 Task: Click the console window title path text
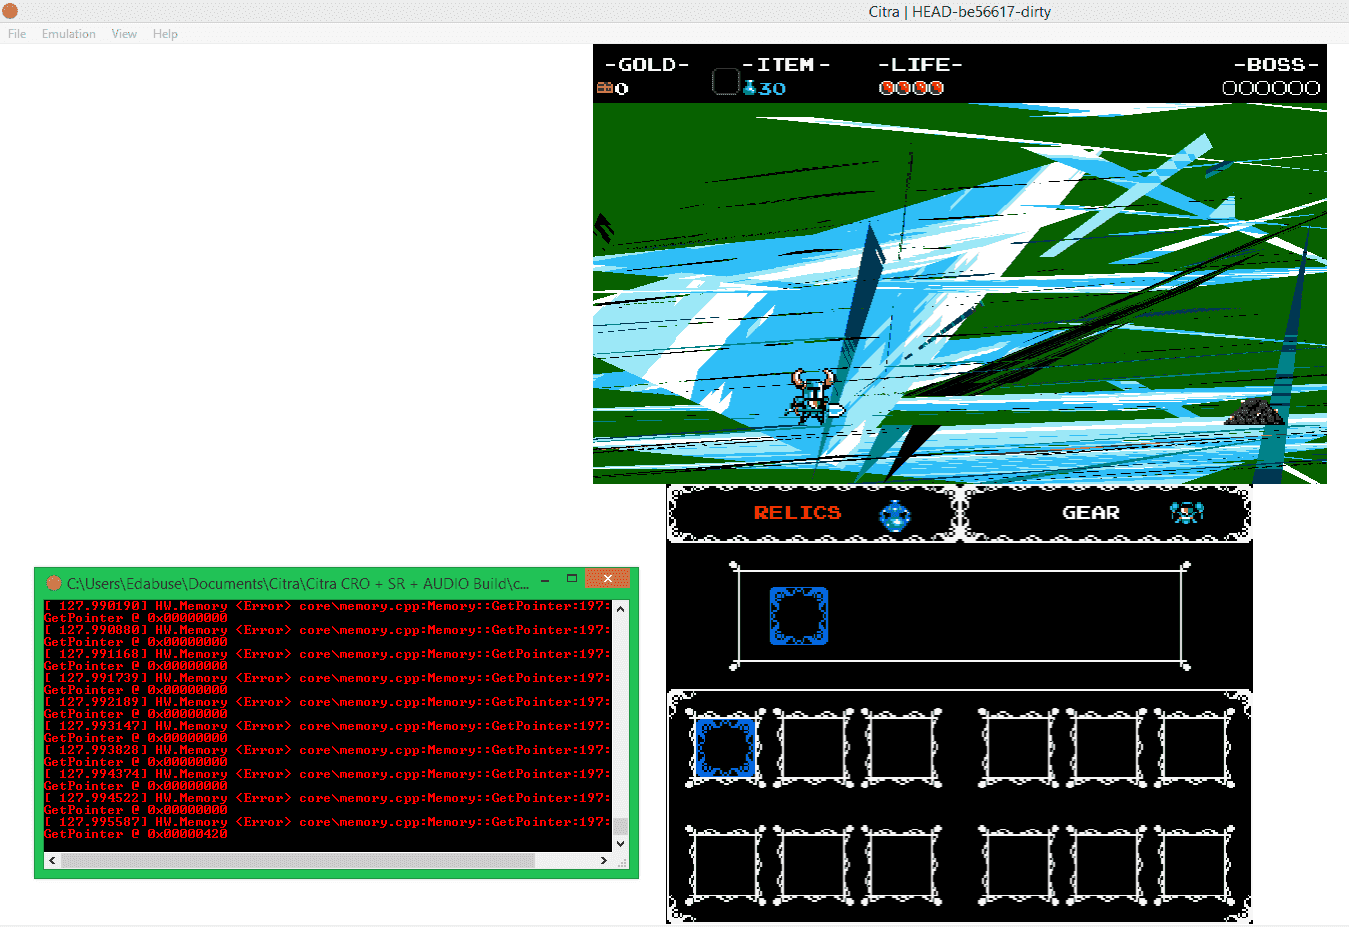point(298,583)
